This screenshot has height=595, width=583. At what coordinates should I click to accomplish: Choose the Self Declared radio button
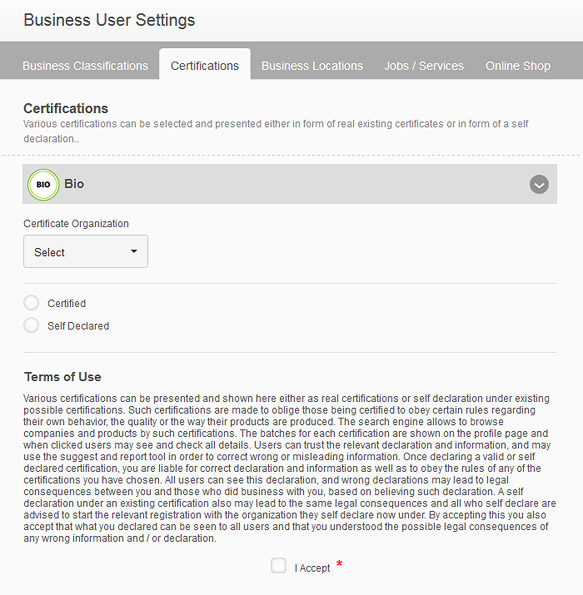[x=31, y=325]
